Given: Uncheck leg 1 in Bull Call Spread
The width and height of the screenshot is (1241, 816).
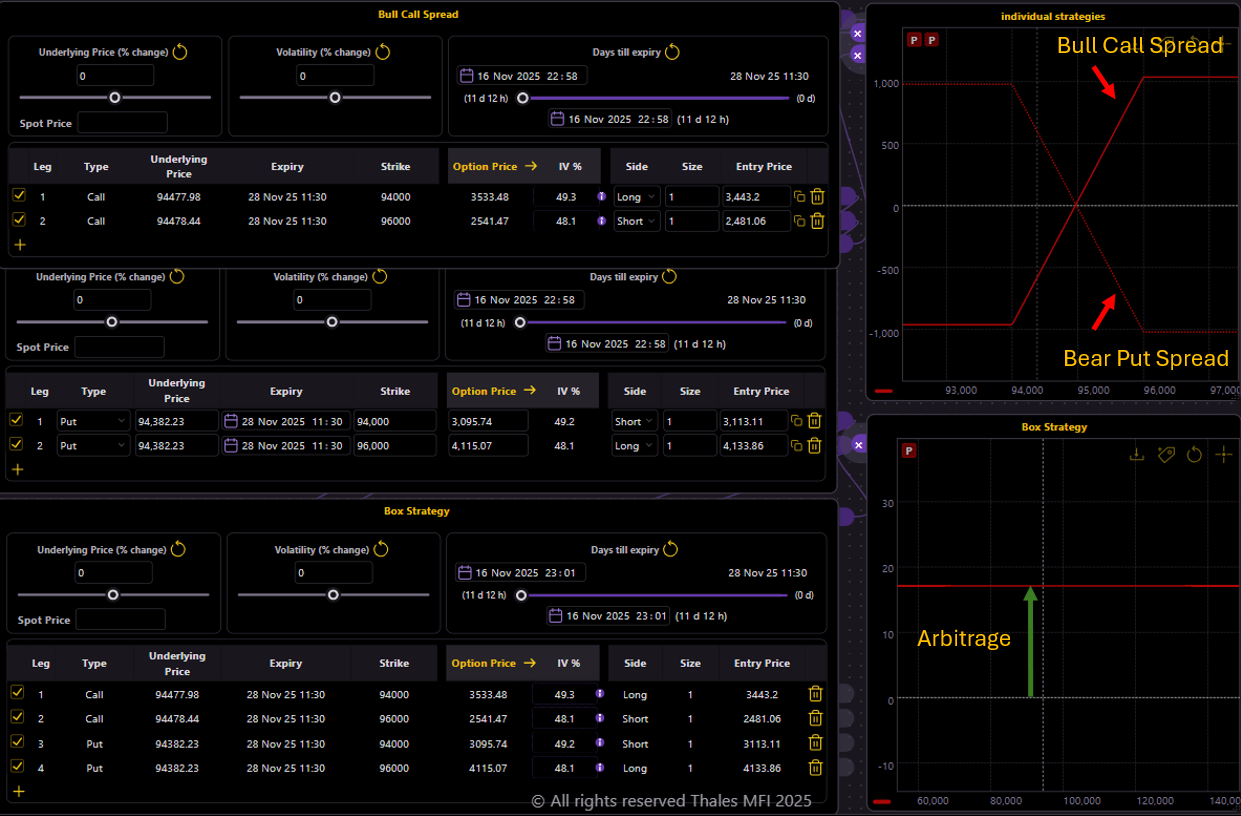Looking at the screenshot, I should [18, 196].
